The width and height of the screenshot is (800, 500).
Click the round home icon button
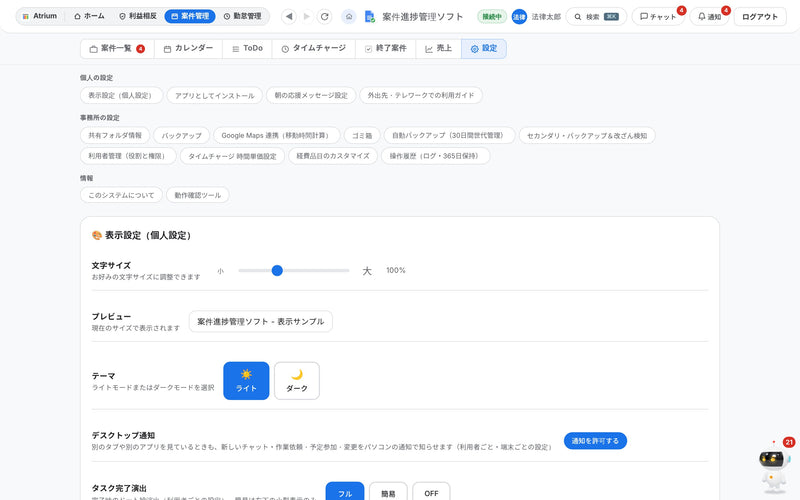click(349, 16)
